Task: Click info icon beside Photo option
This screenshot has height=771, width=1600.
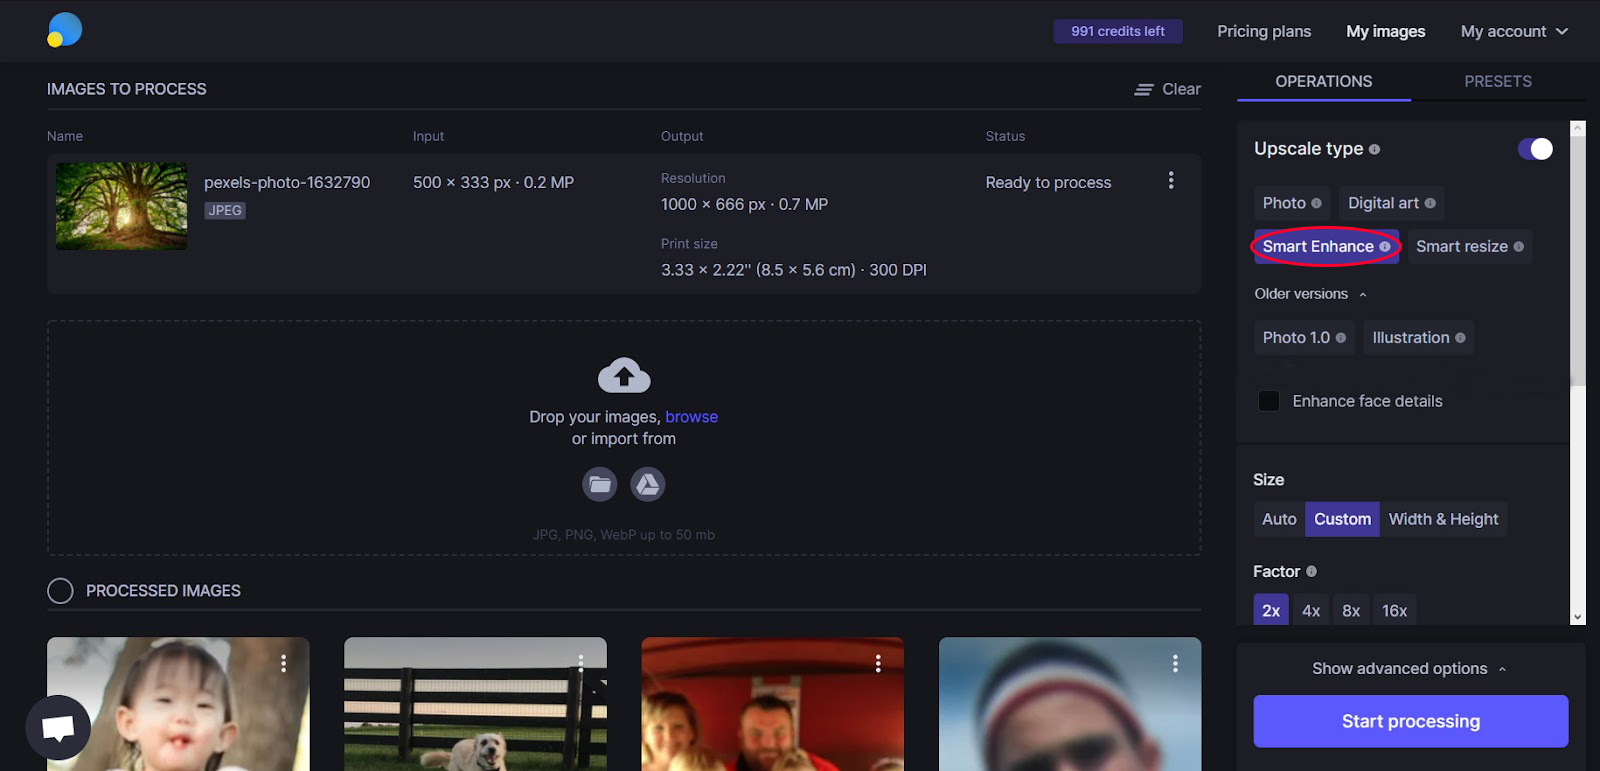Action: [x=1316, y=203]
